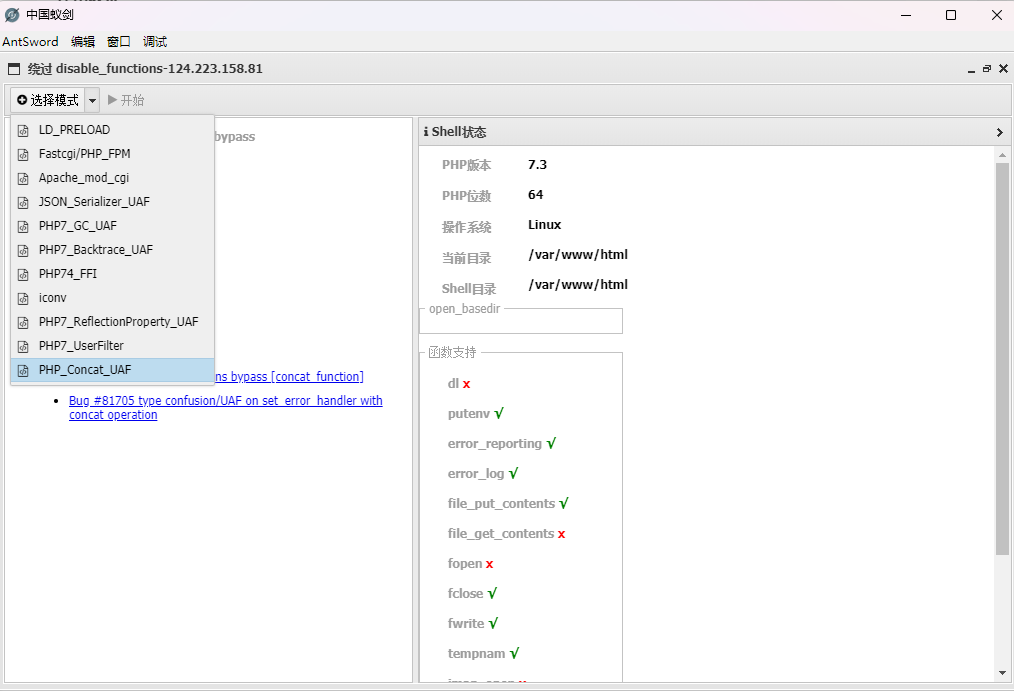1014x691 pixels.
Task: Click the vertical scrollbar in Shell状态 panel
Action: (1002, 360)
